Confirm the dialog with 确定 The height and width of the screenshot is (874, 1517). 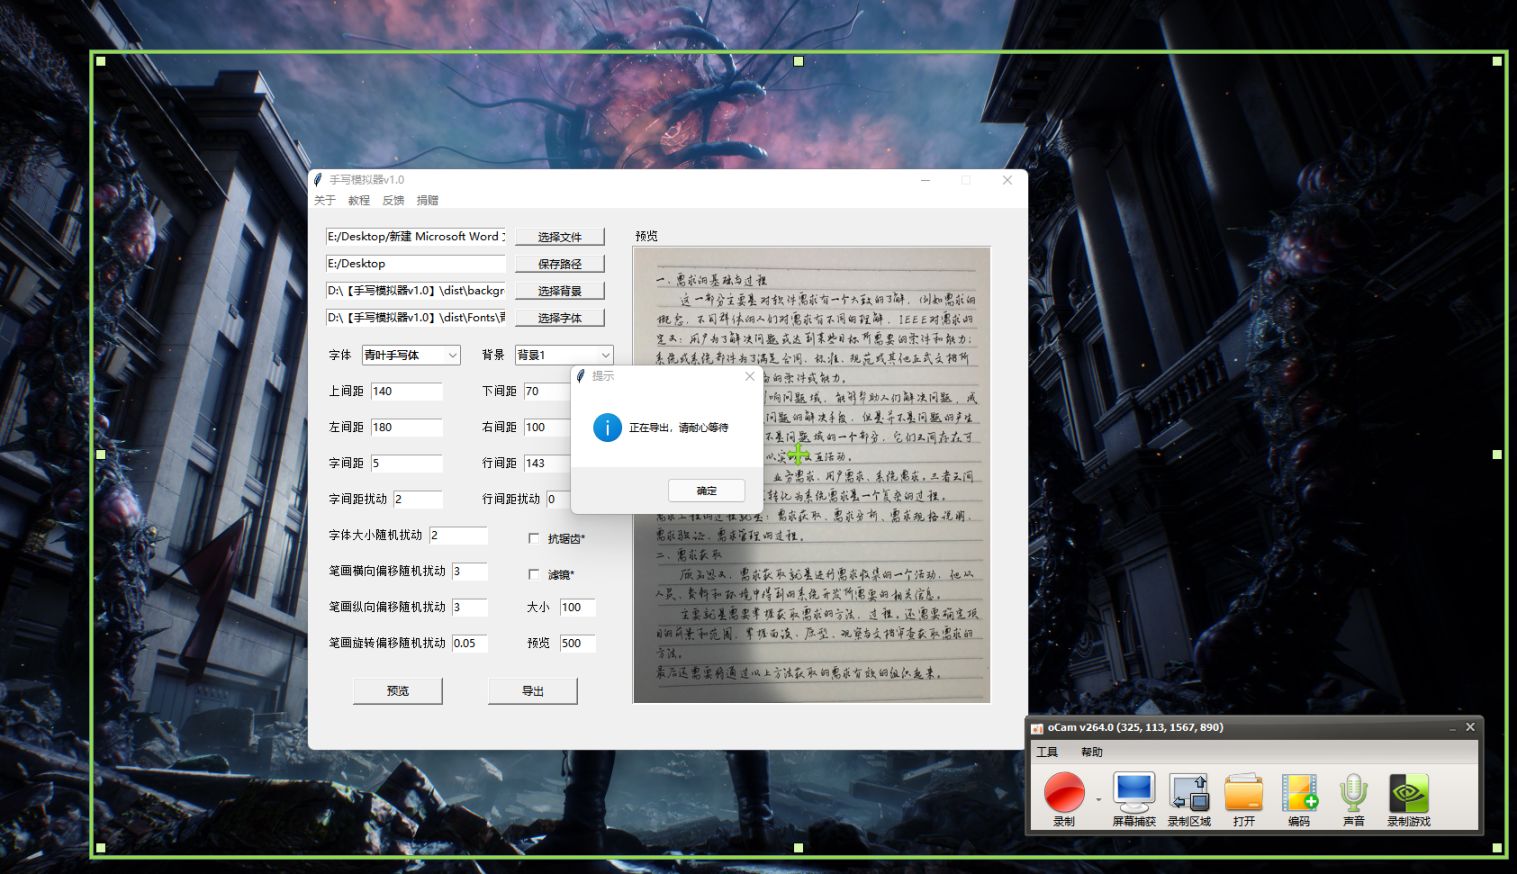click(706, 491)
